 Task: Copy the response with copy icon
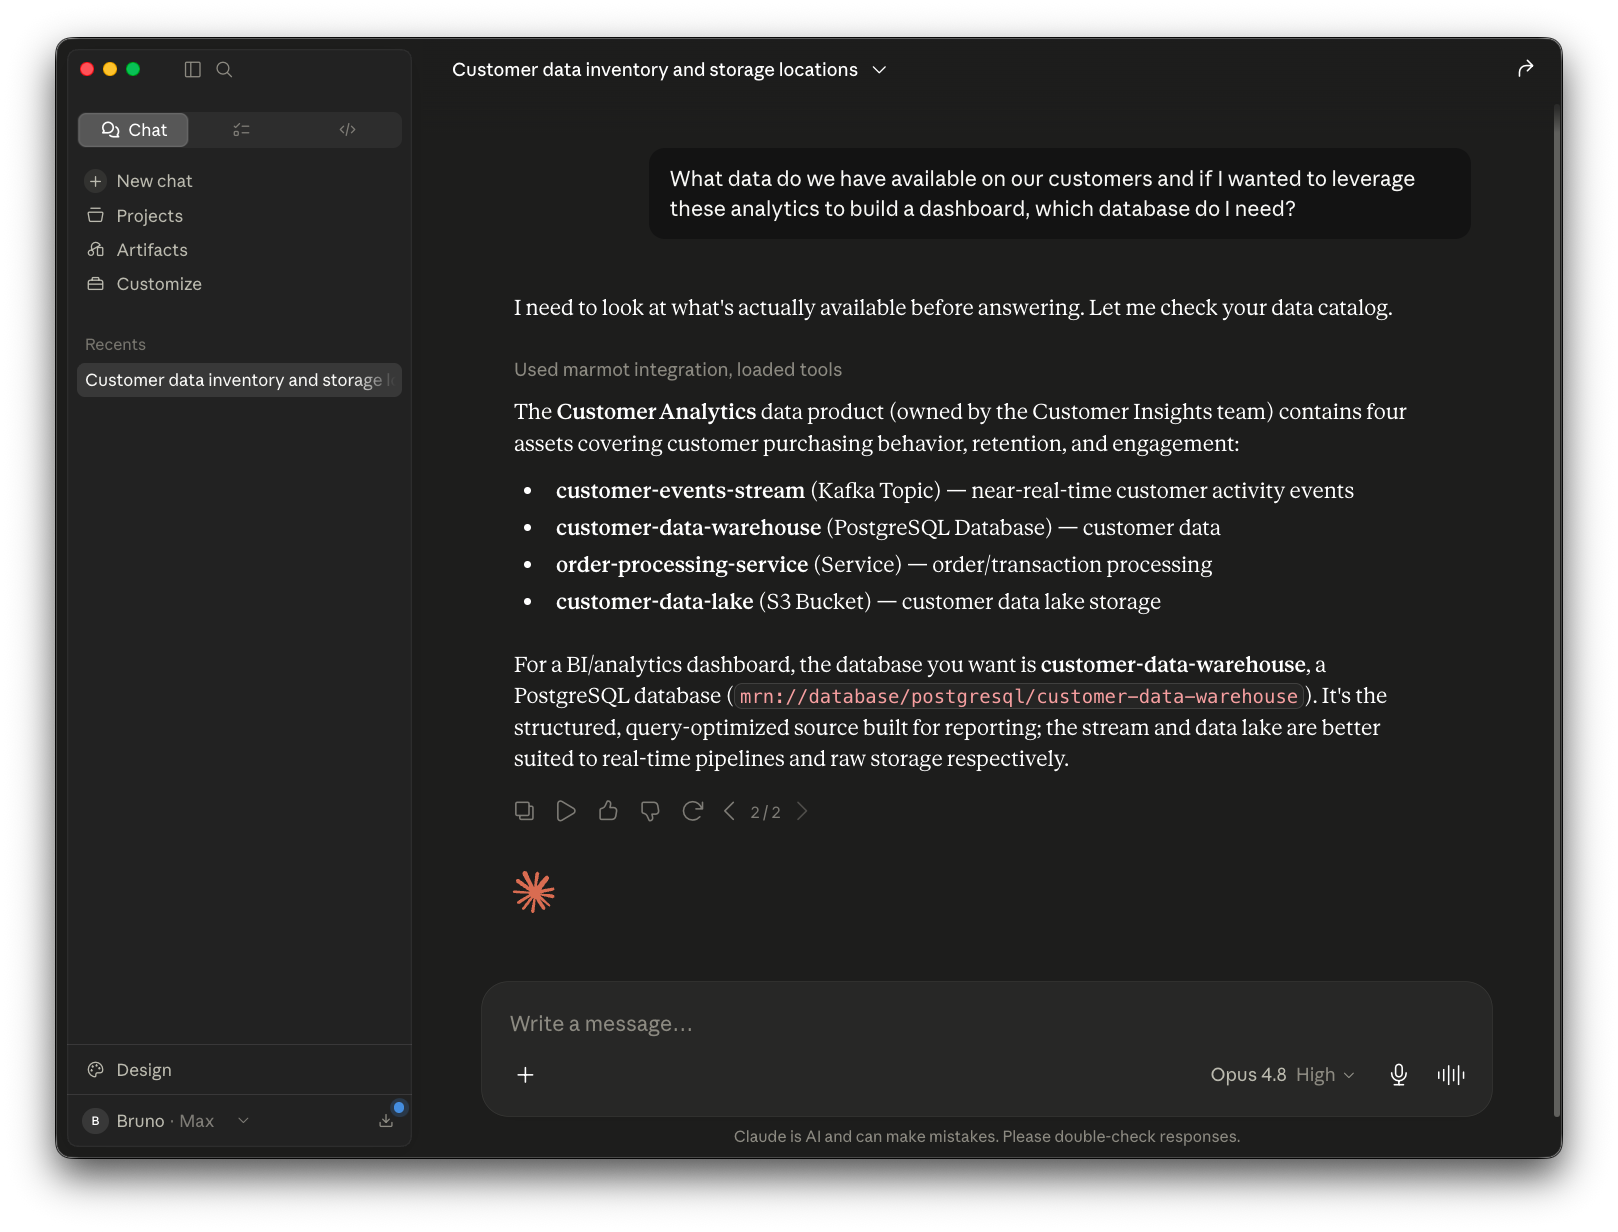(524, 811)
